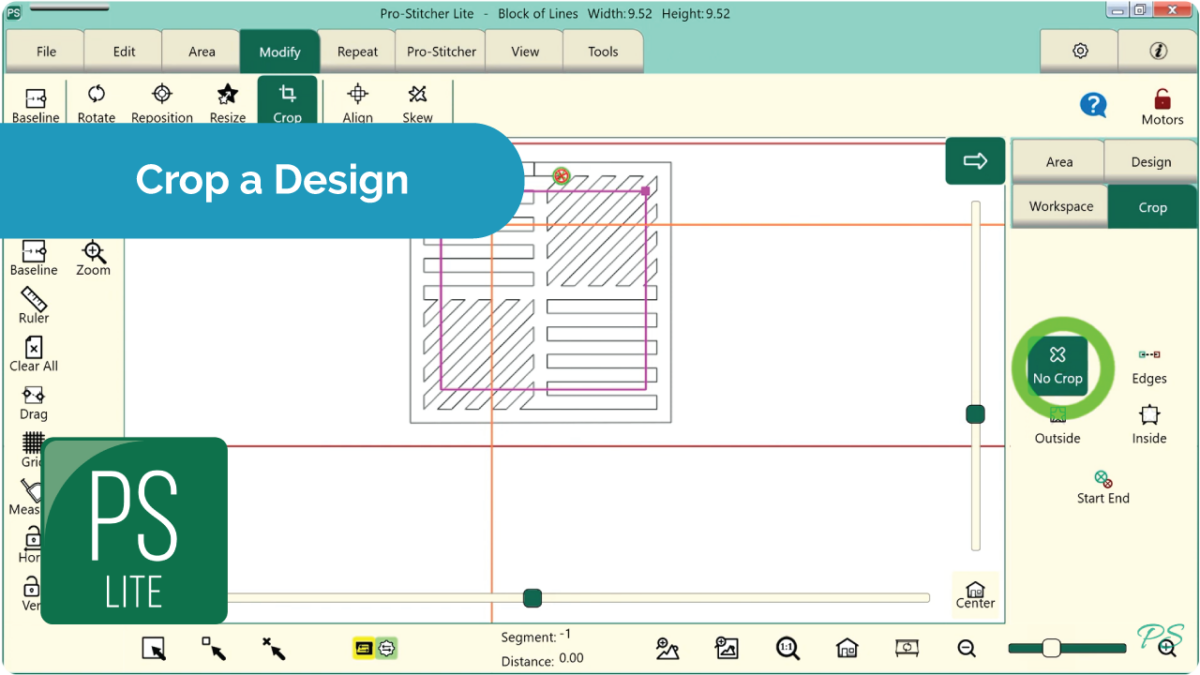The image size is (1200, 675).
Task: Select the No Crop option
Action: pyautogui.click(x=1057, y=365)
